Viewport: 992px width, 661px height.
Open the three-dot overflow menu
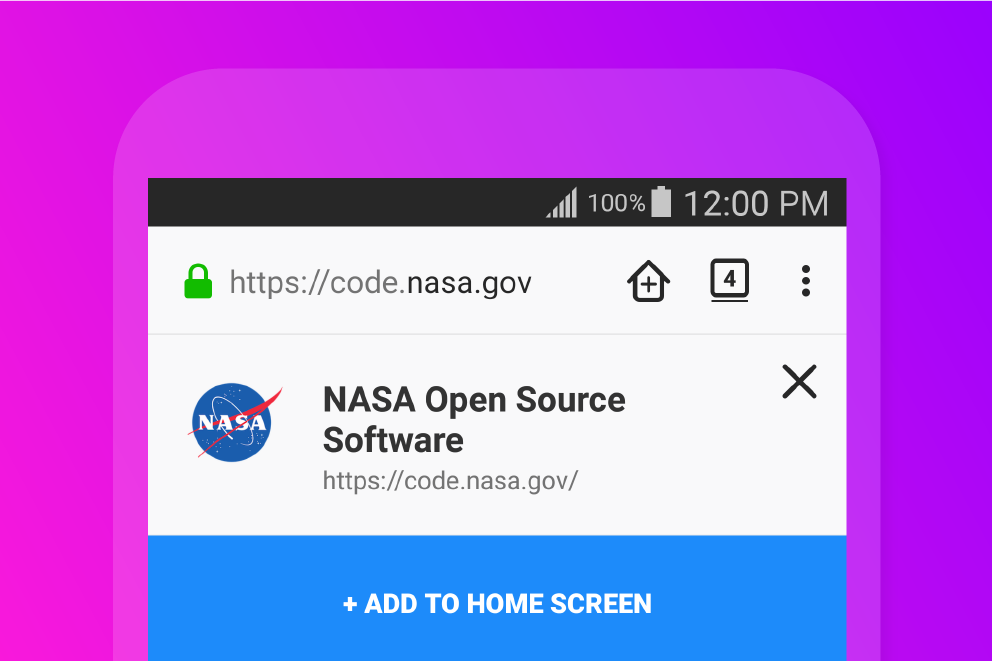coord(806,281)
